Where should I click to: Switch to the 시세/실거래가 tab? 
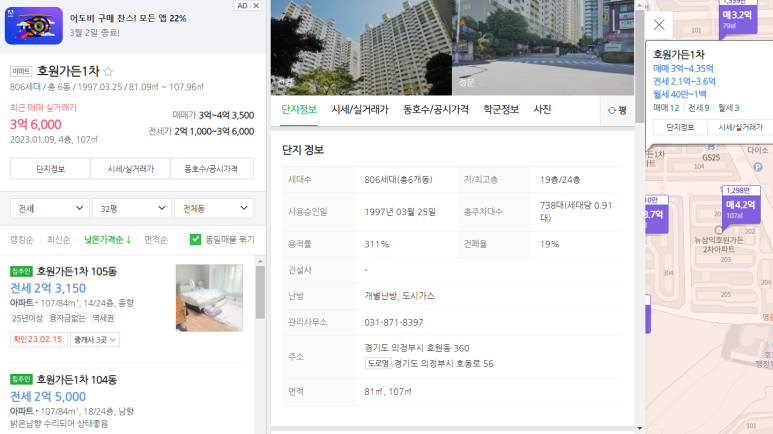point(360,109)
